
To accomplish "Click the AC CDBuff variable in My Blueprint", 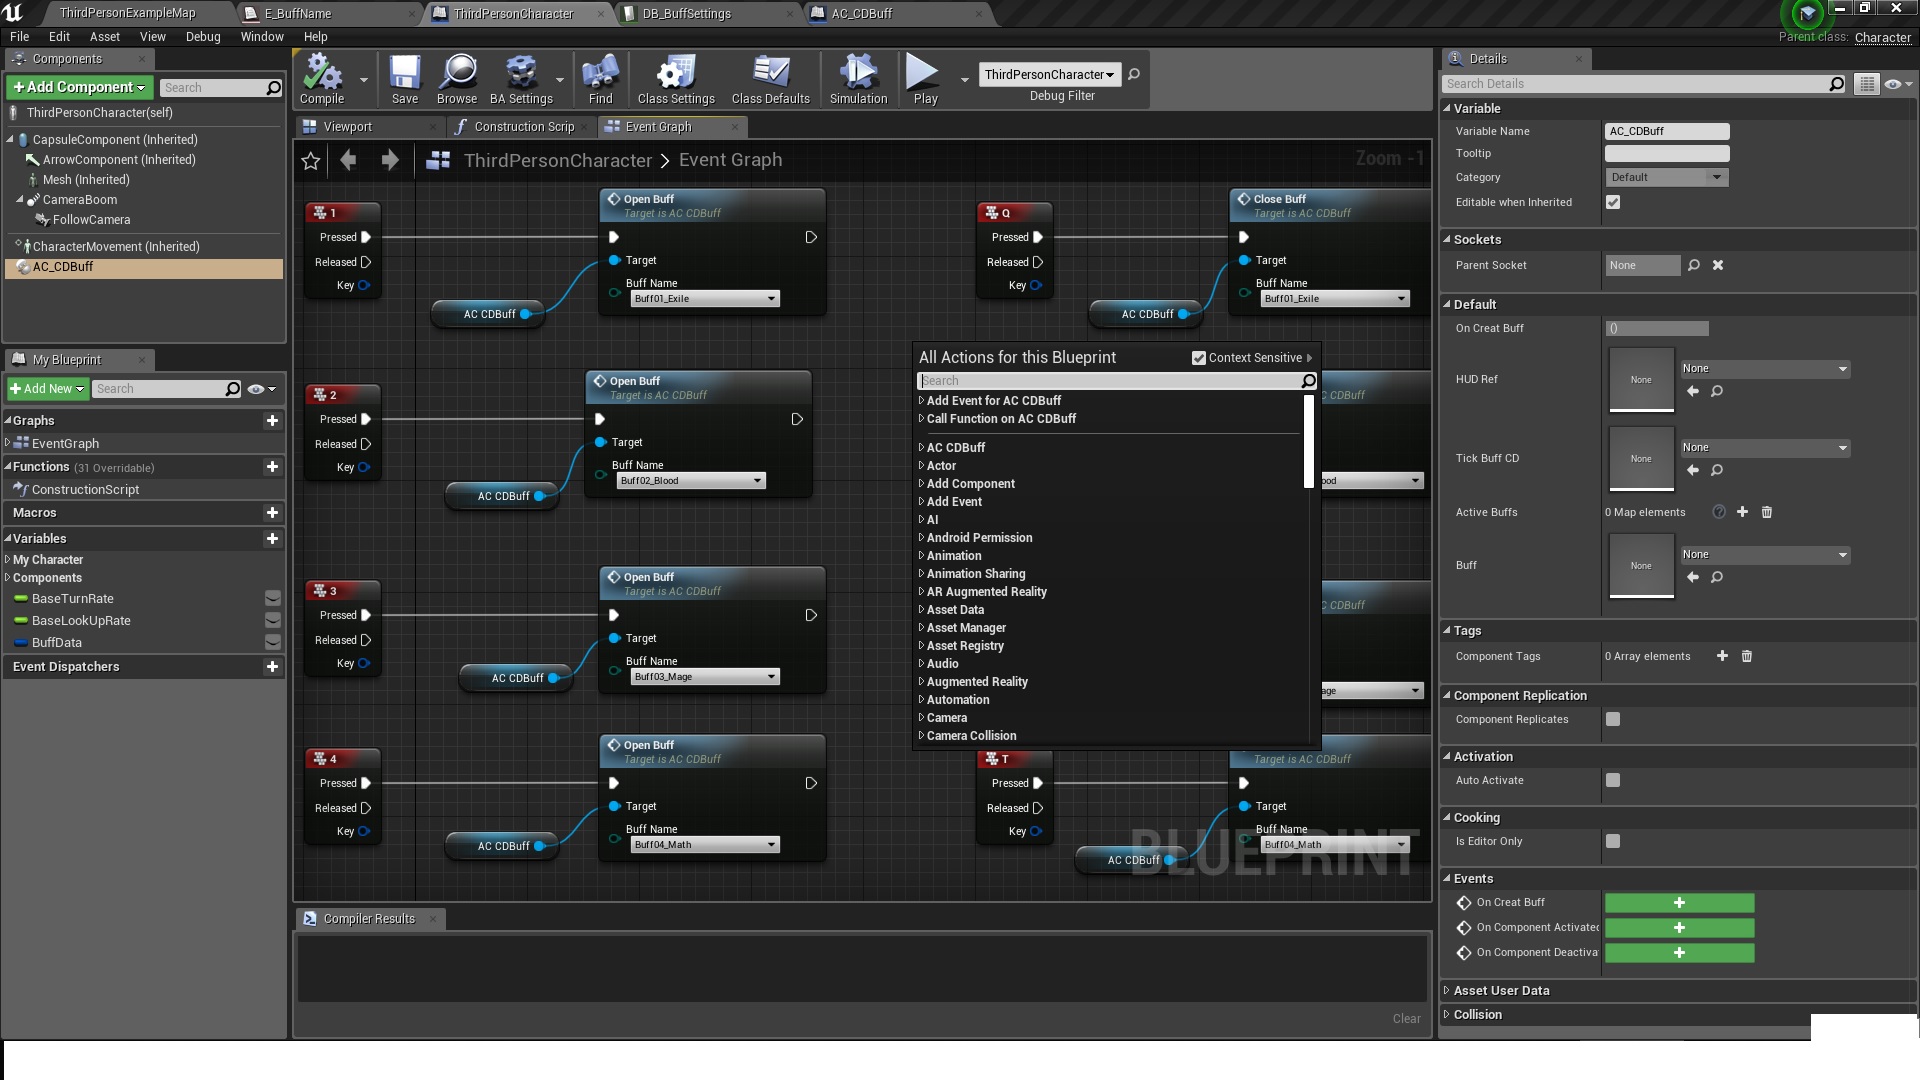I will click(62, 266).
